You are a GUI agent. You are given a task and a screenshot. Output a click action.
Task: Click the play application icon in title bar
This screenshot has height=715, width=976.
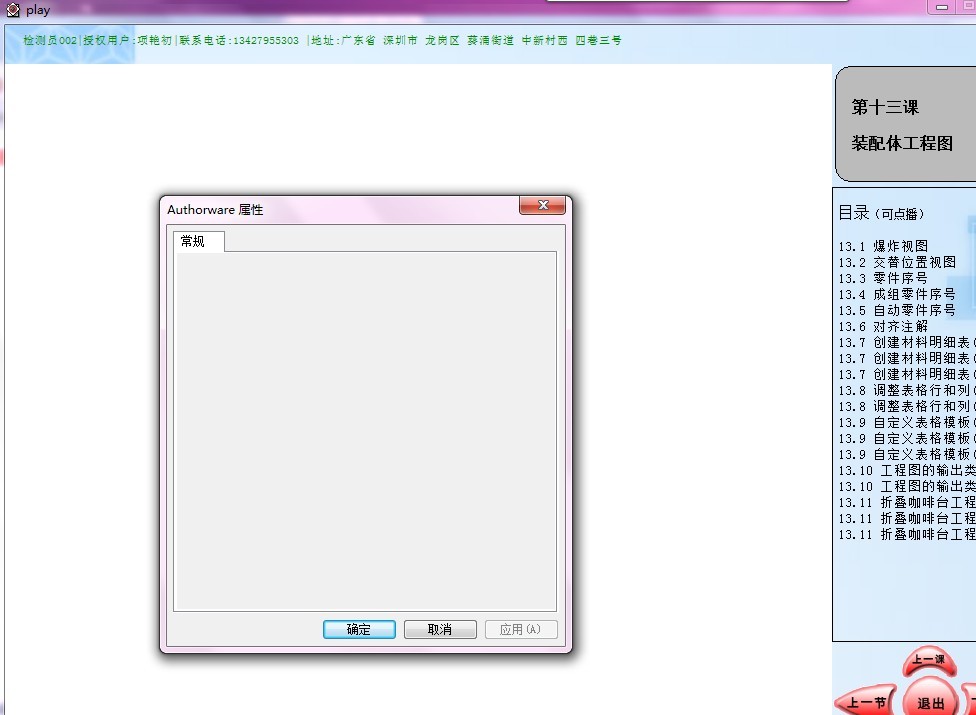[x=12, y=9]
